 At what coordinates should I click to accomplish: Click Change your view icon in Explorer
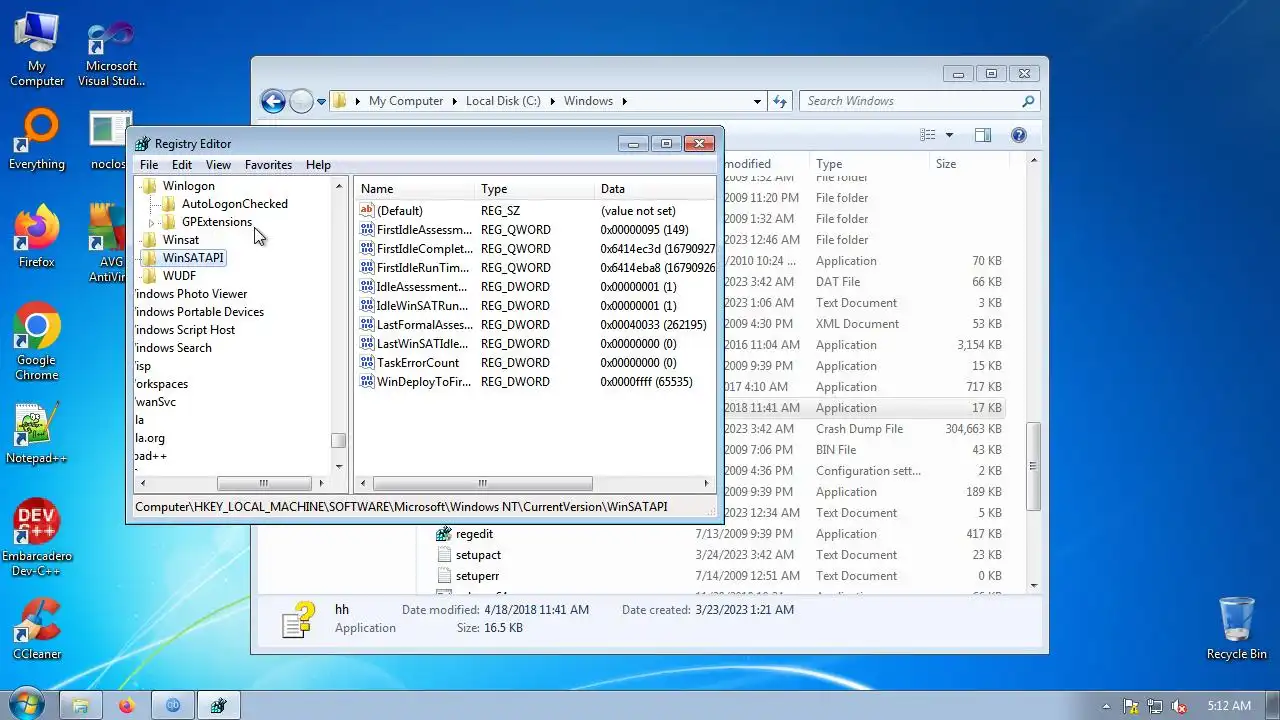[928, 135]
